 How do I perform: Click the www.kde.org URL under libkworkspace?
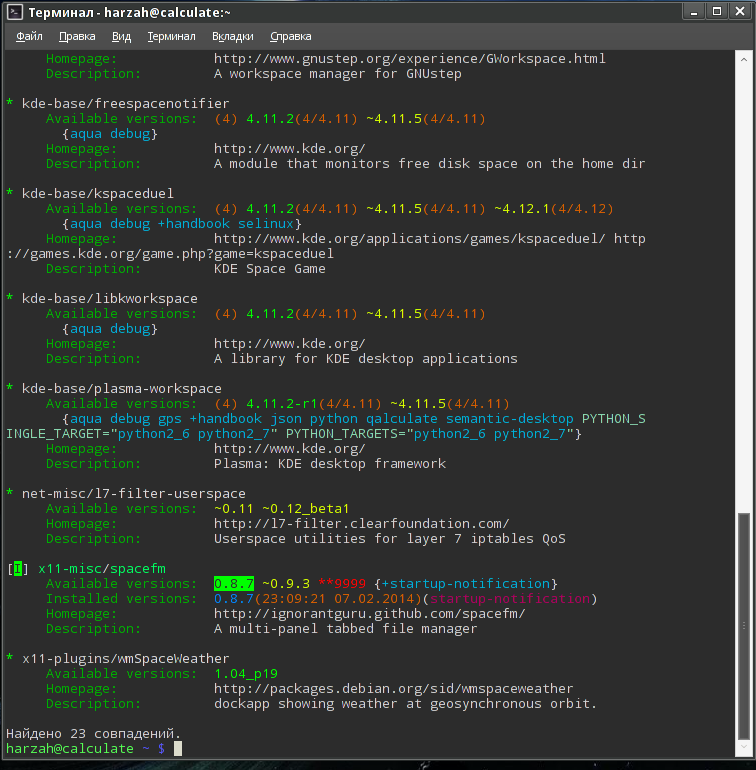pyautogui.click(x=289, y=344)
